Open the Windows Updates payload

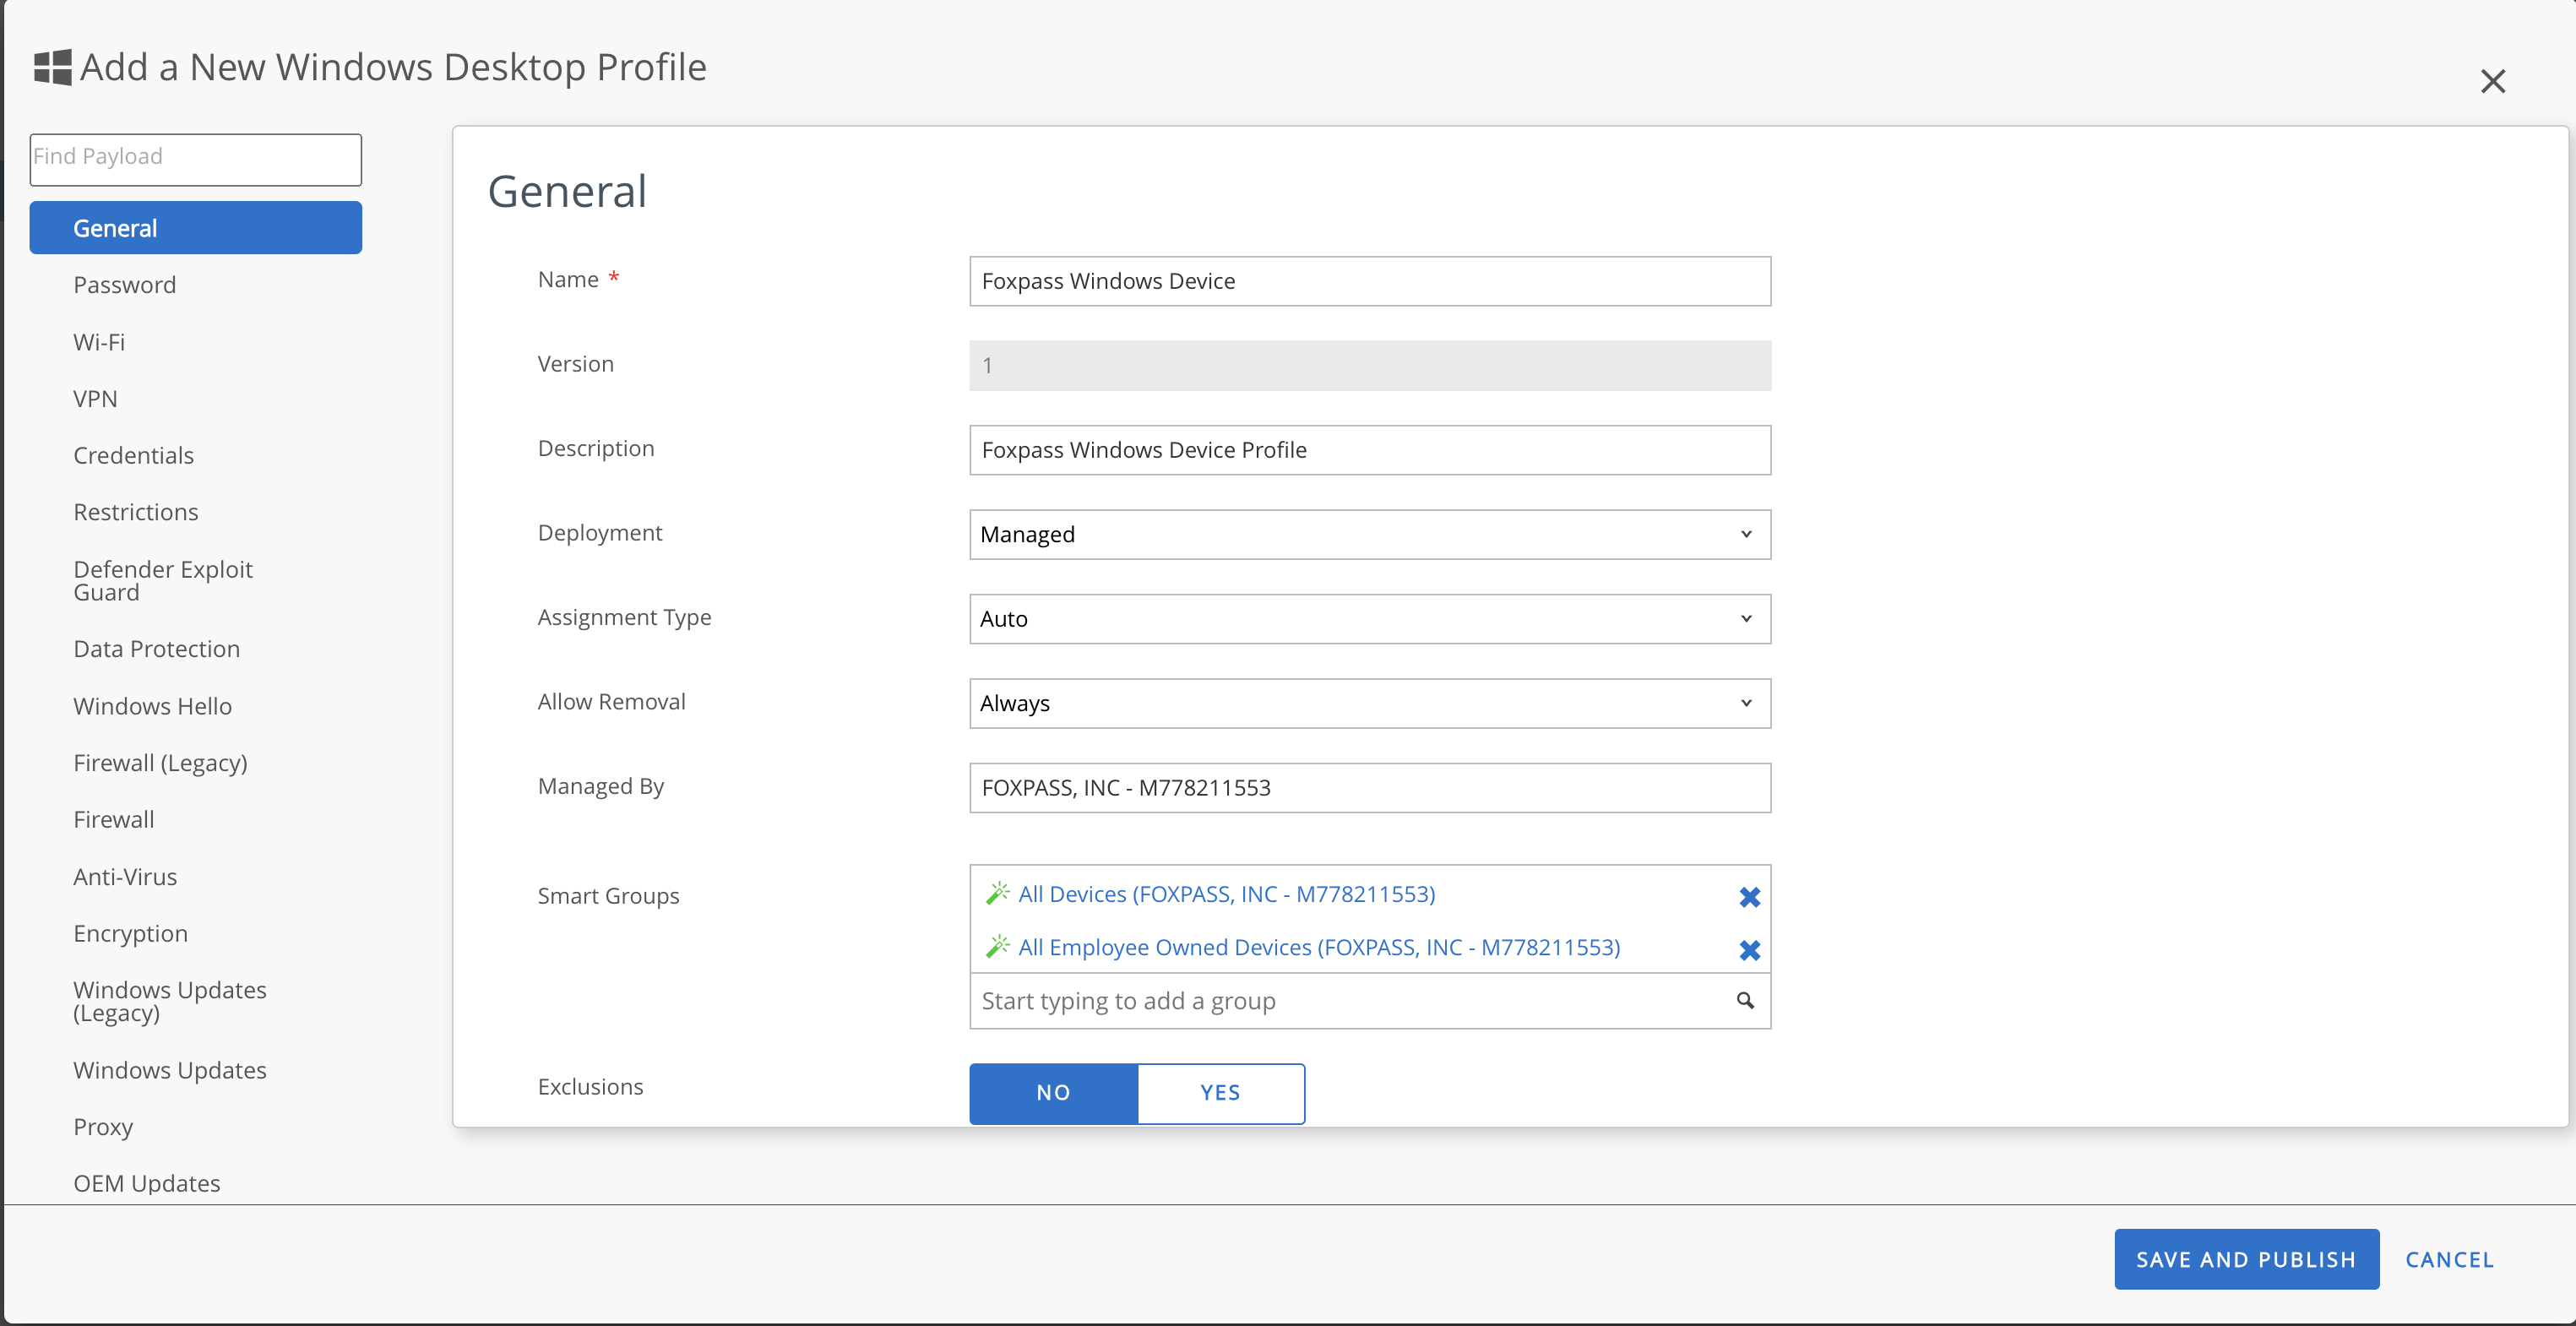170,1070
